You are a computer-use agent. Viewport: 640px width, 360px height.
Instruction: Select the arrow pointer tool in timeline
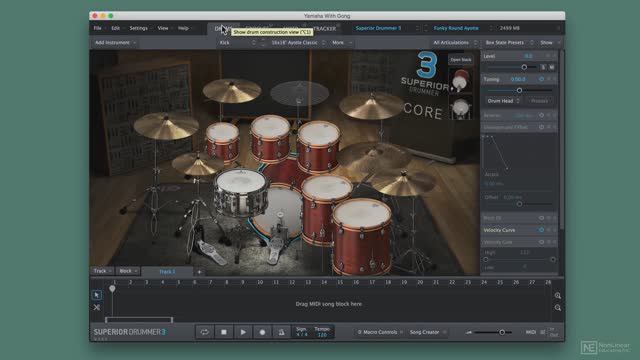point(97,295)
